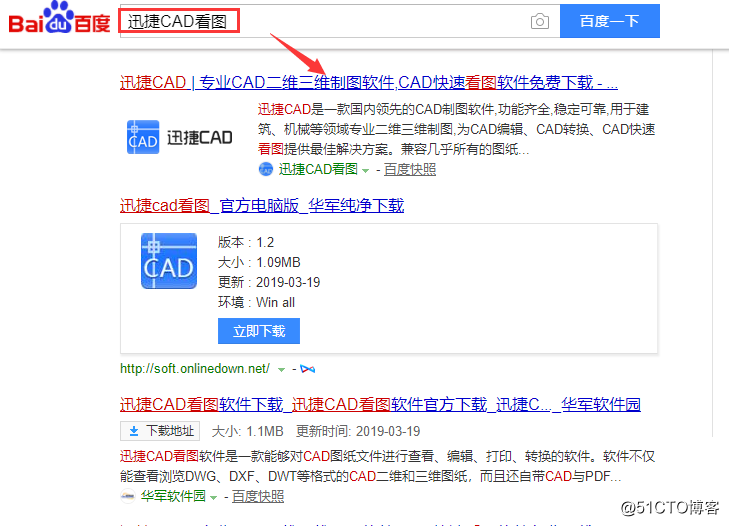Open first result 迅捷CAD 专业CAD二维三维制图软件 link
Viewport: 729px width, 526px height.
tap(369, 82)
